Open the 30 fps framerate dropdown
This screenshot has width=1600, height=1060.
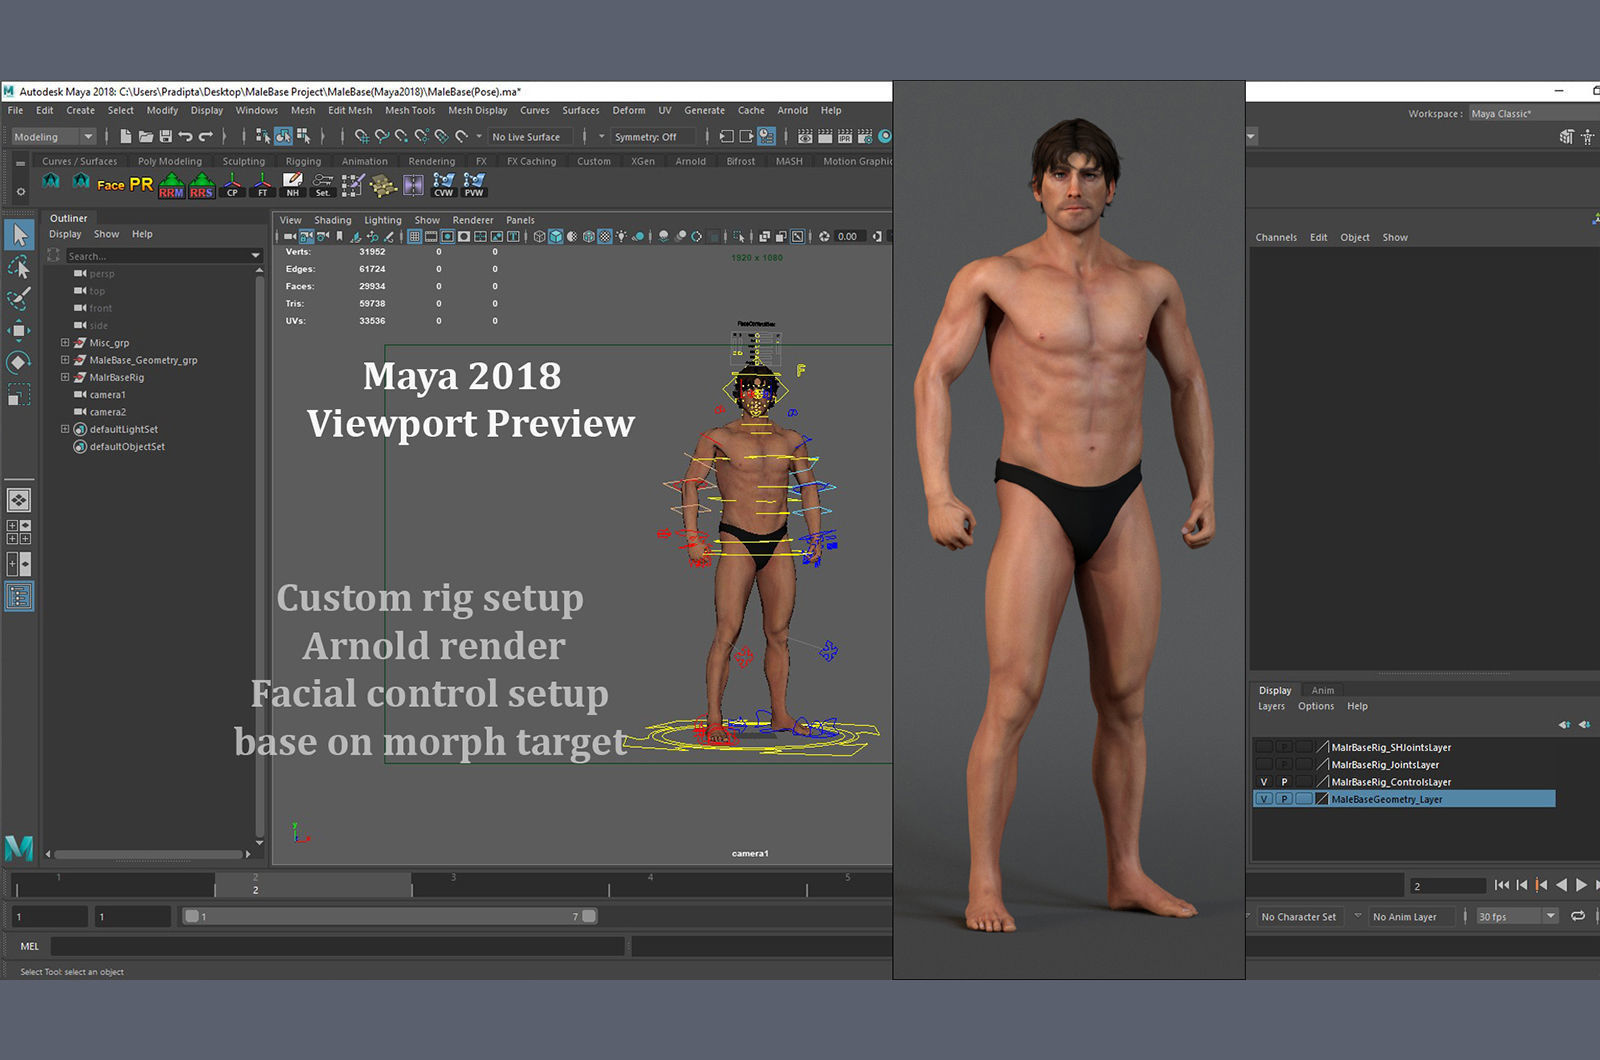tap(1516, 916)
